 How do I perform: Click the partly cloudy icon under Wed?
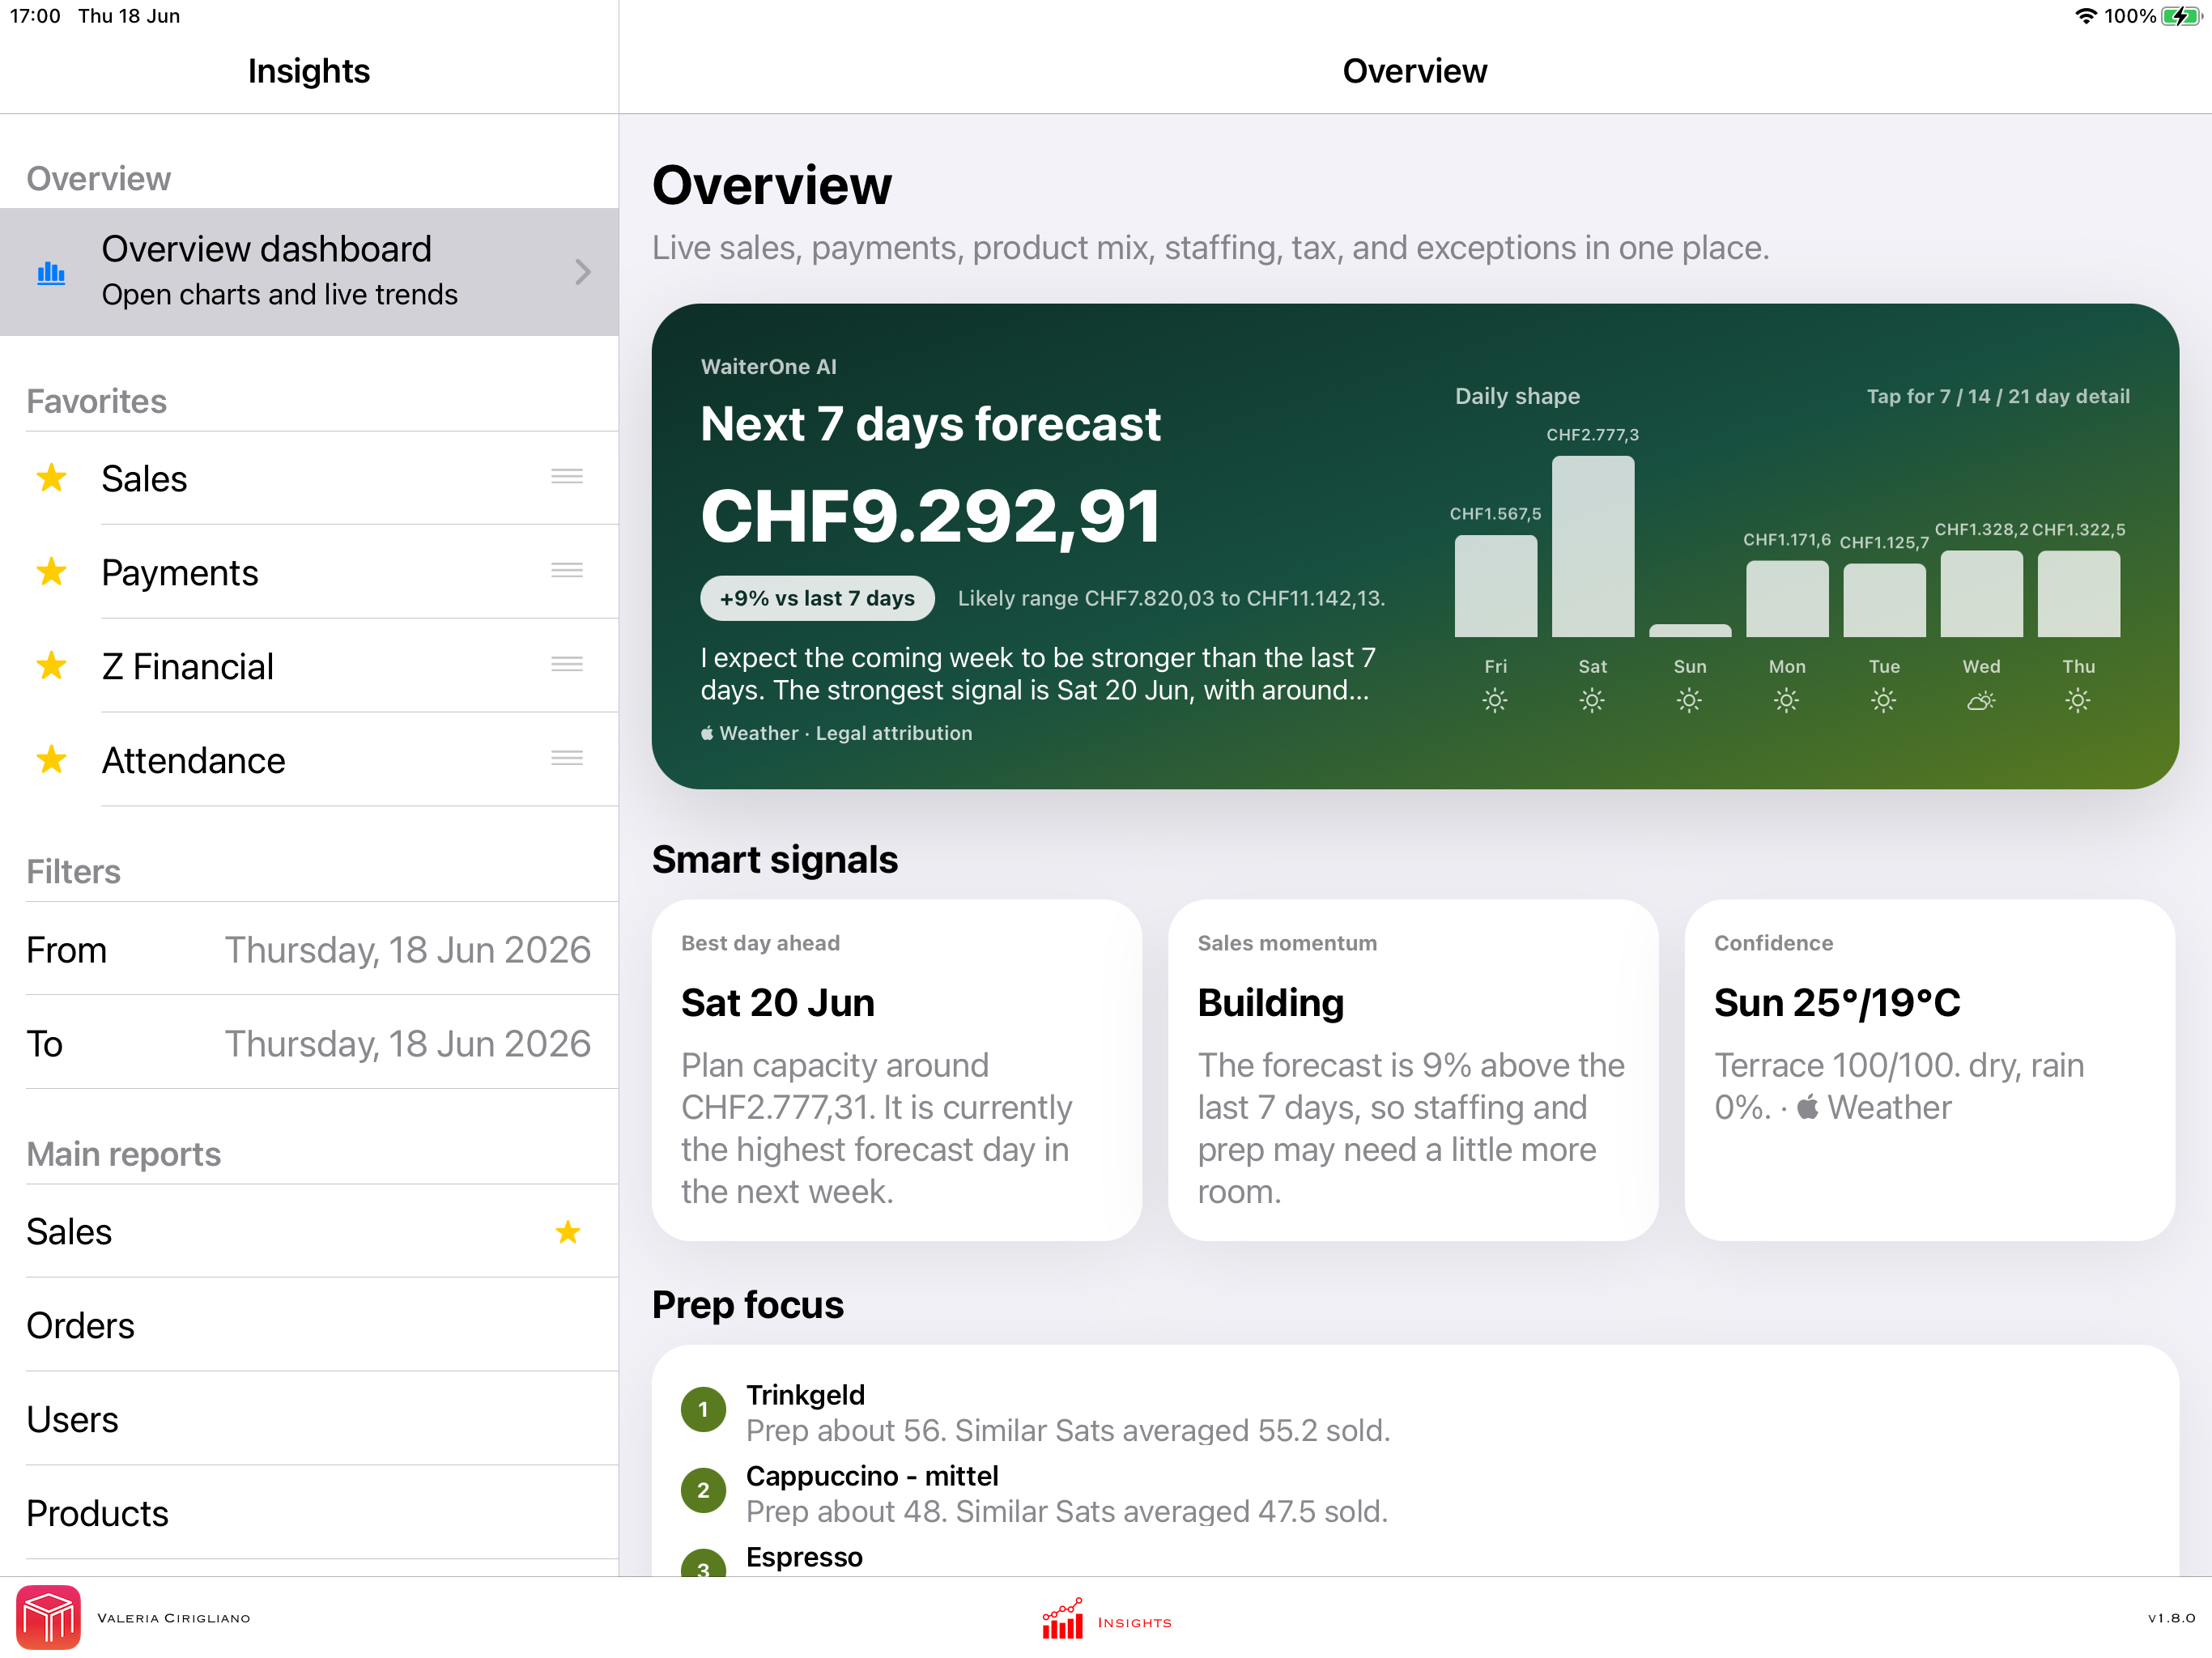1981,701
